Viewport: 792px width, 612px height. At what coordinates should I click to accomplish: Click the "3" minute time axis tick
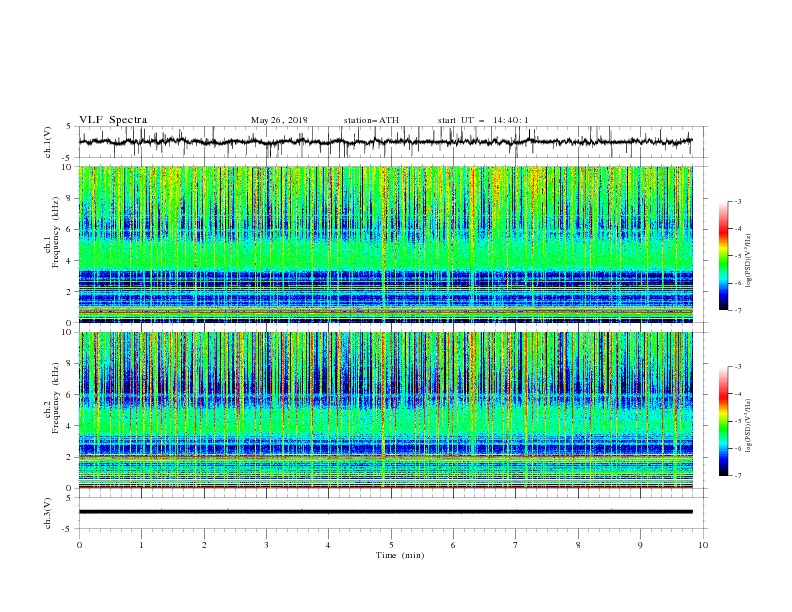click(x=266, y=545)
